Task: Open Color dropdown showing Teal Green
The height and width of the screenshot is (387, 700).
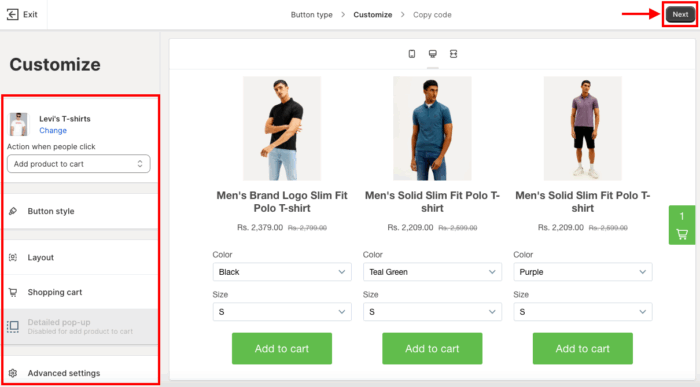Action: click(432, 272)
